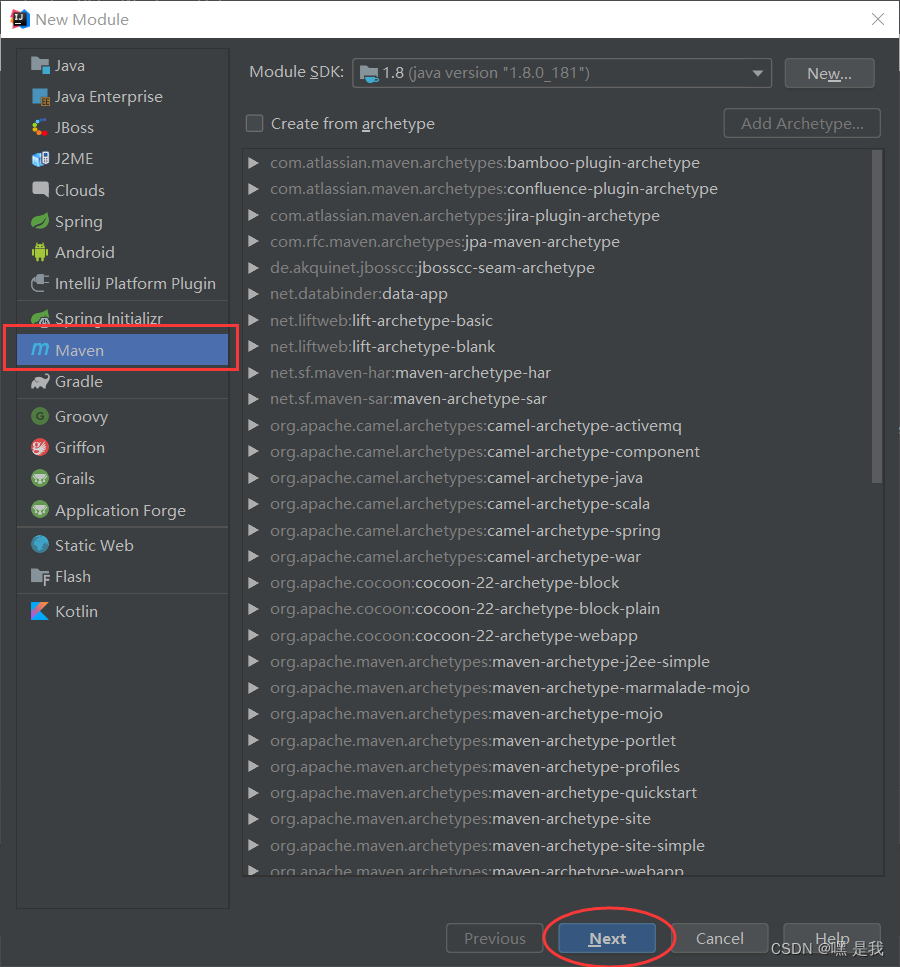The height and width of the screenshot is (967, 900).
Task: Click Add Archetype... button
Action: 802,123
